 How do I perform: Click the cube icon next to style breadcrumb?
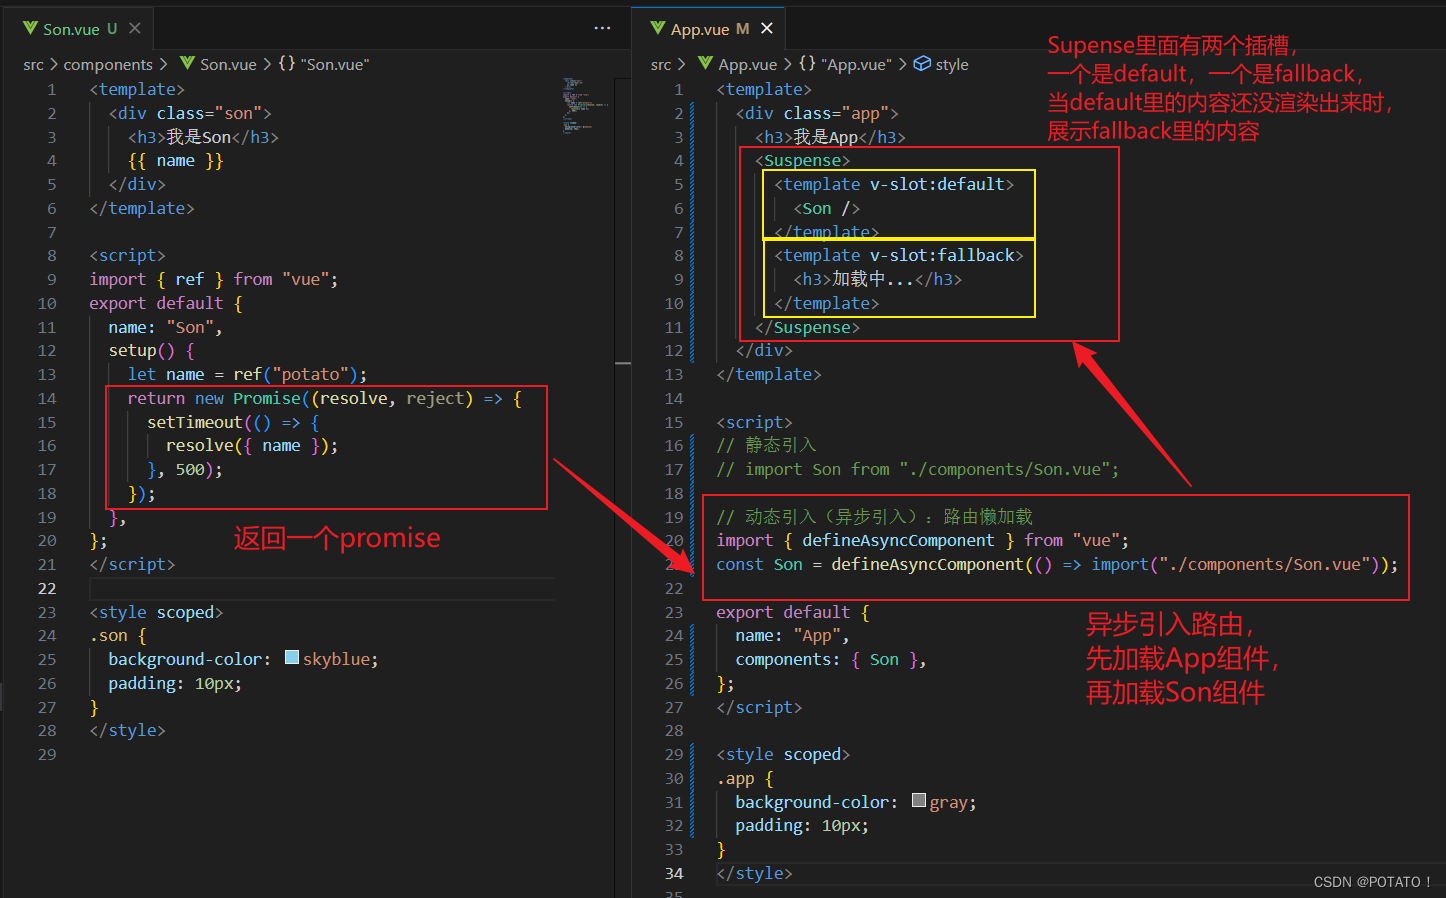pos(923,63)
